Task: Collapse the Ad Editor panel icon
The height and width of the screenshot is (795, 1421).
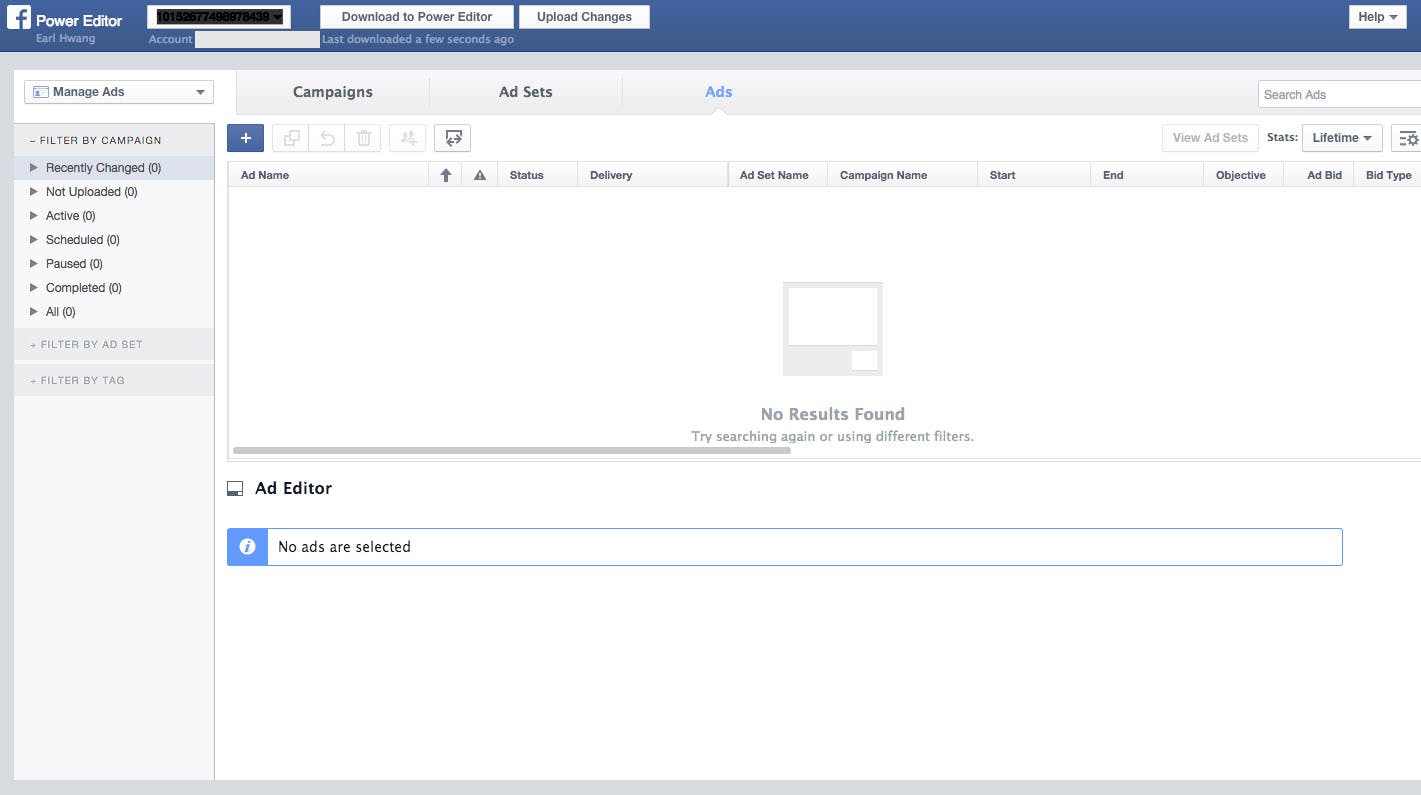Action: tap(235, 489)
